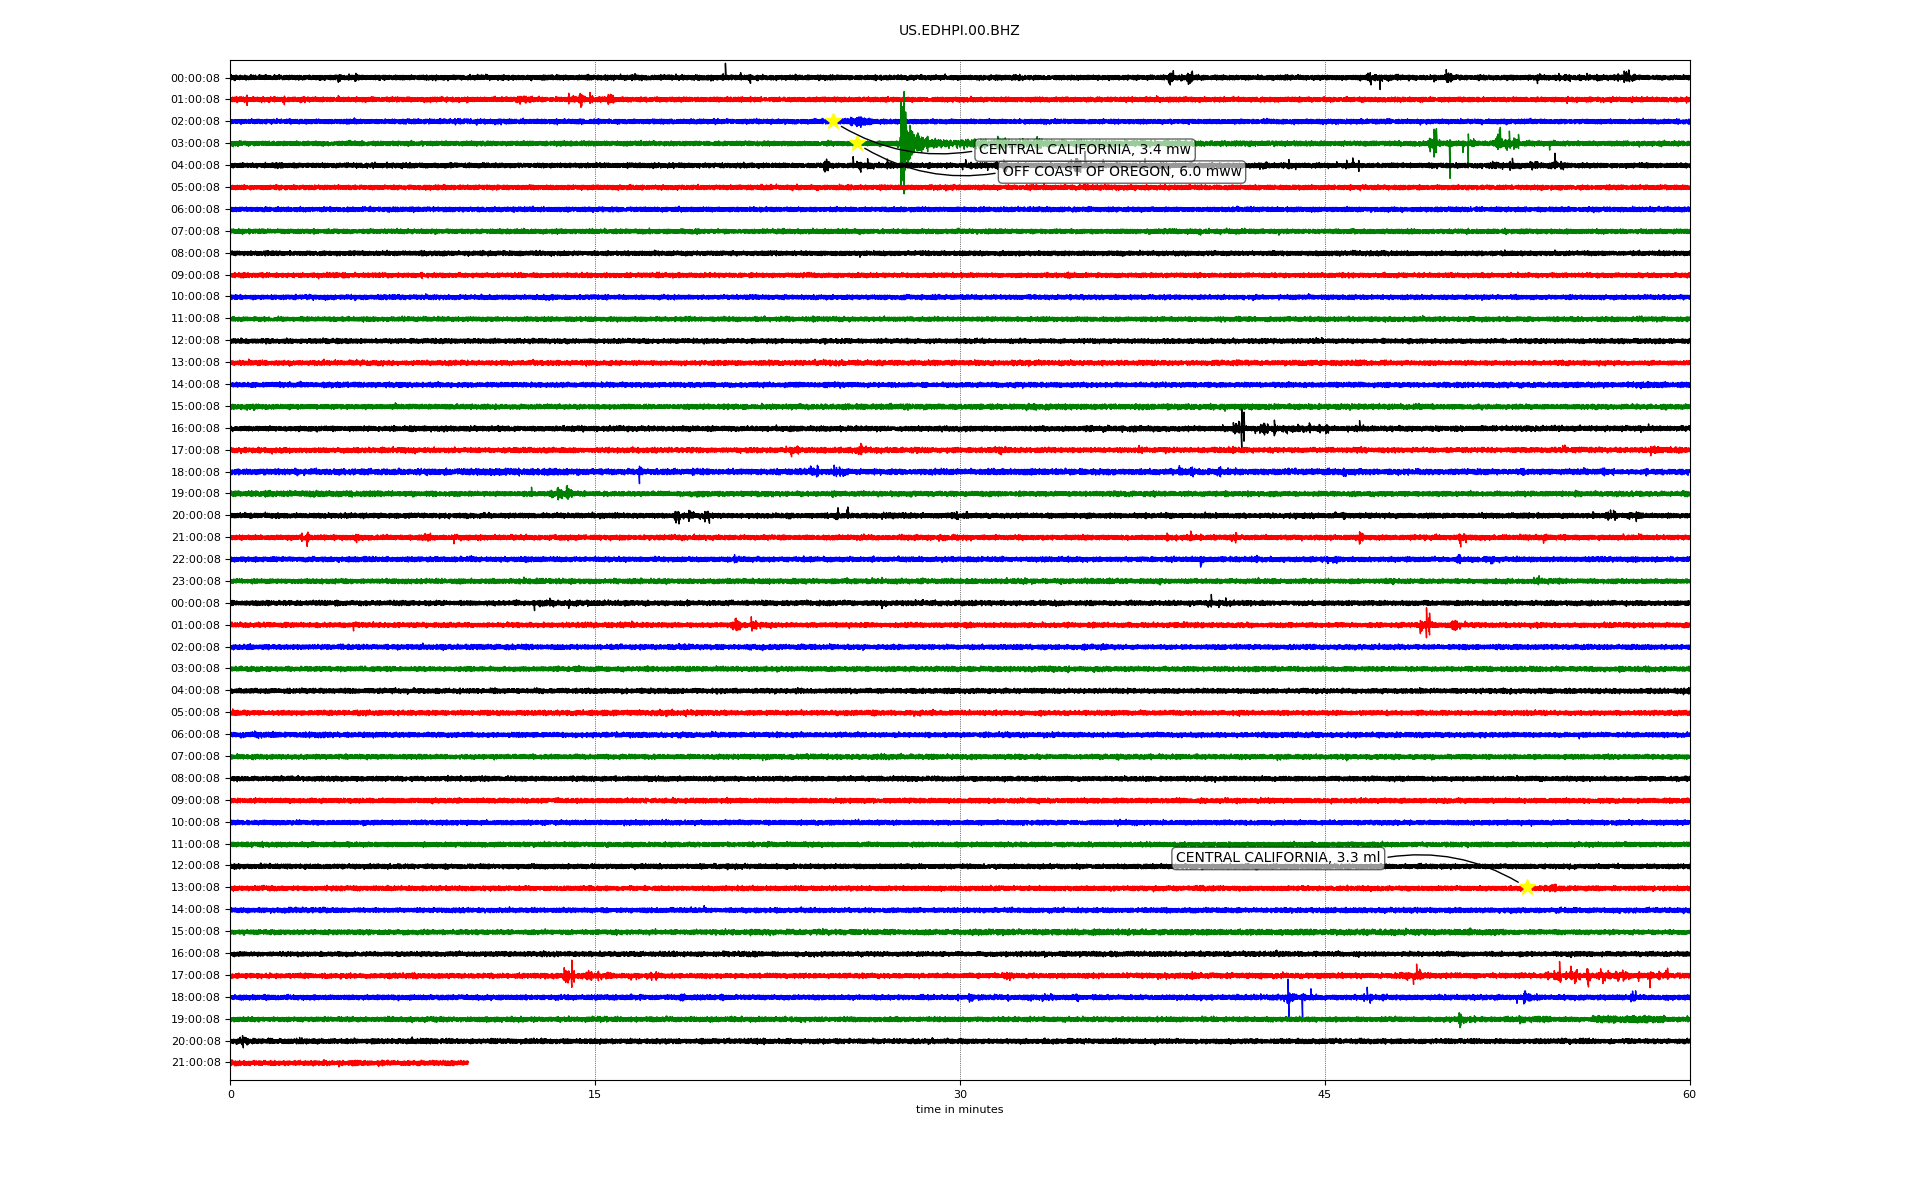The width and height of the screenshot is (1920, 1200).
Task: Click the "time in minutes" axis label
Action: [959, 1110]
